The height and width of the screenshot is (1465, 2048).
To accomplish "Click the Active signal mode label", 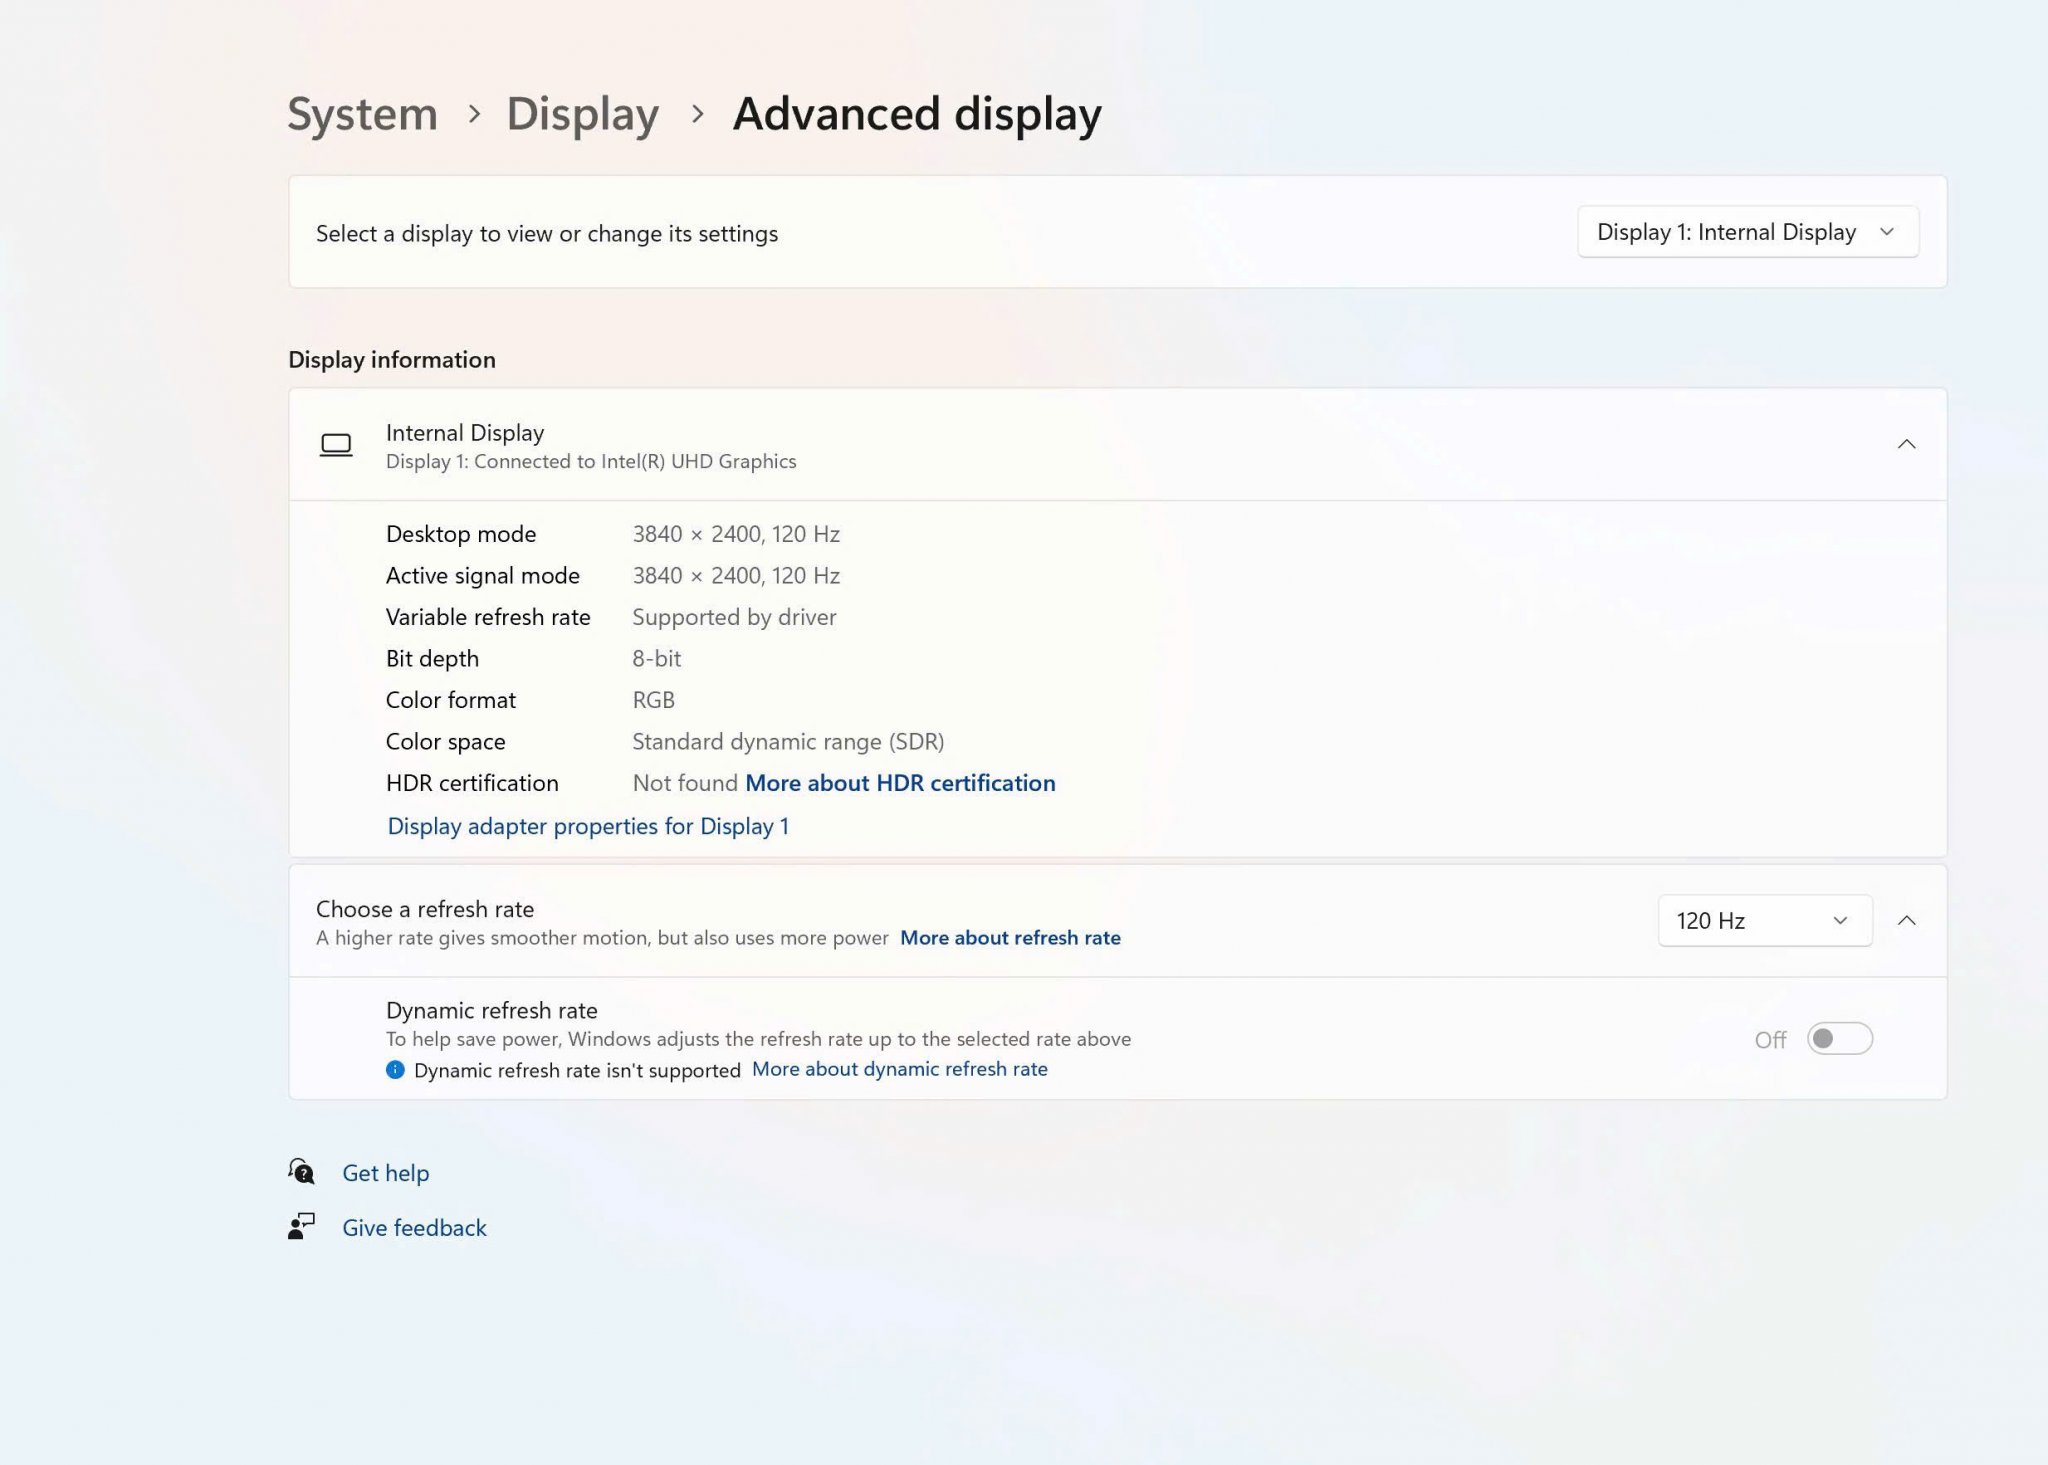I will pyautogui.click(x=483, y=576).
